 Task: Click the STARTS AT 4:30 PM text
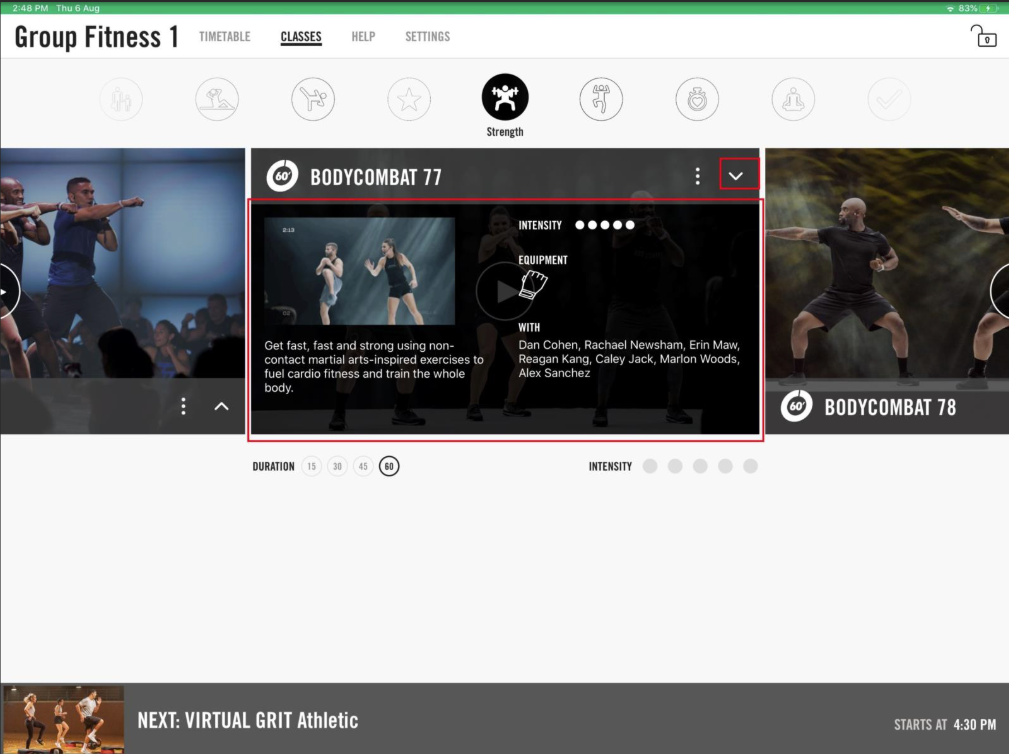[x=945, y=724]
